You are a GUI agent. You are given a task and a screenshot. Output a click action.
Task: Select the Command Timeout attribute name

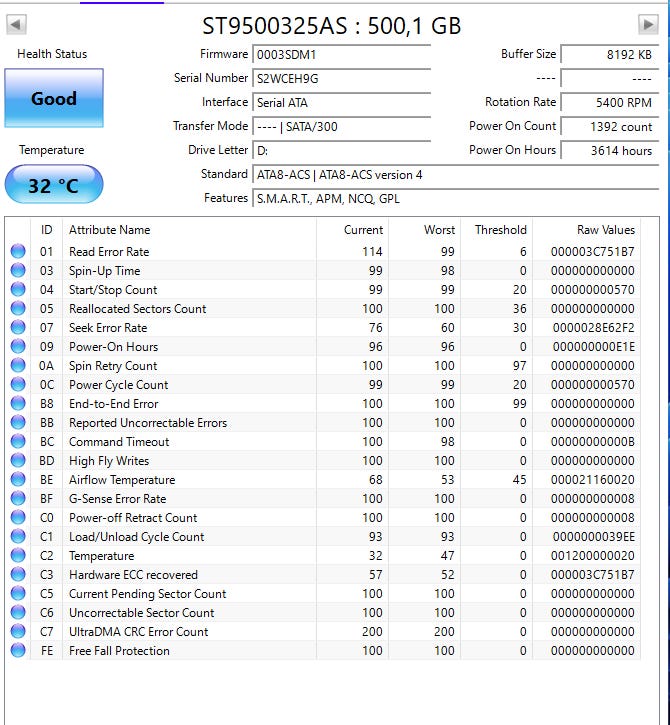119,442
